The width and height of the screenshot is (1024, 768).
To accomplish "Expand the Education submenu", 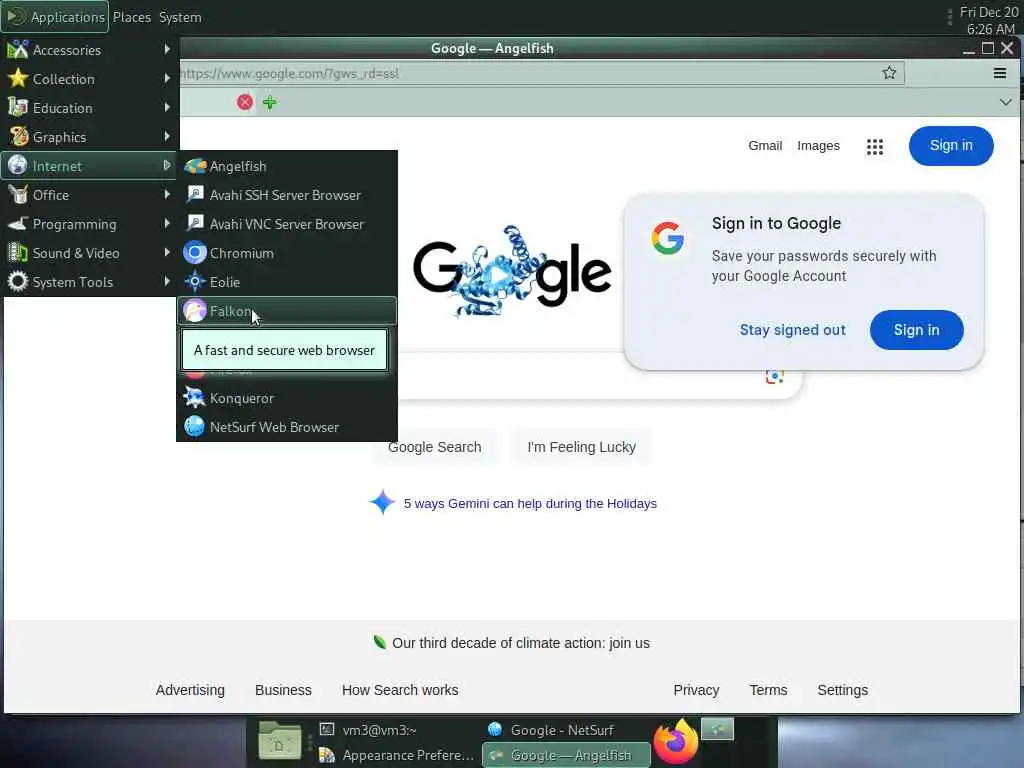I will [89, 108].
